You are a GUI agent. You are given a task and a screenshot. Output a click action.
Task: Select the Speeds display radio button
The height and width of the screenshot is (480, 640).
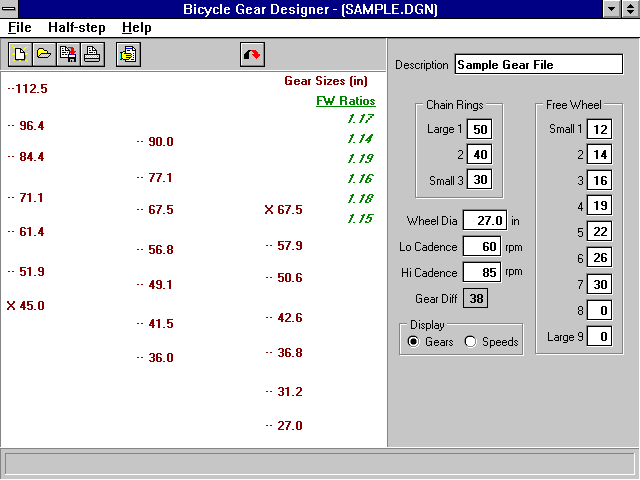(471, 342)
